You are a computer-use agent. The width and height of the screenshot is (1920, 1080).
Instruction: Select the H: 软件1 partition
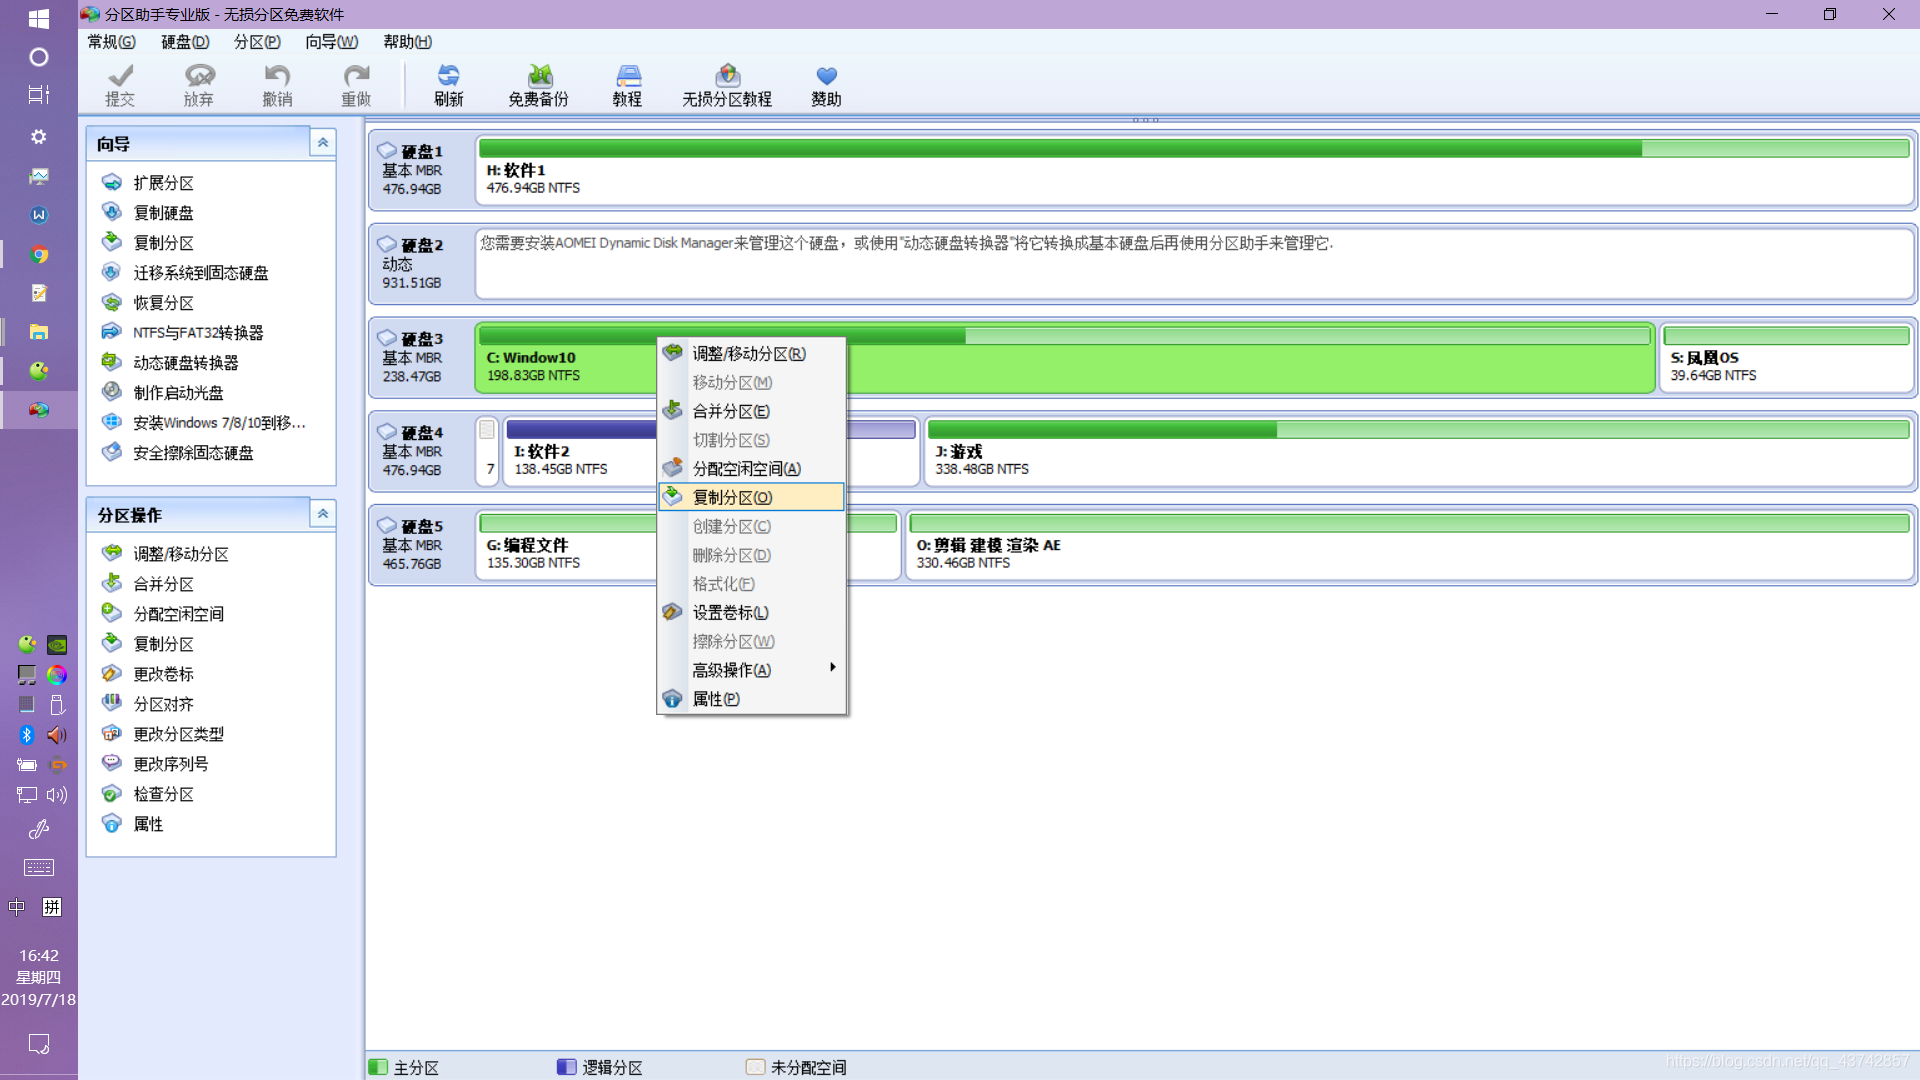[1194, 169]
